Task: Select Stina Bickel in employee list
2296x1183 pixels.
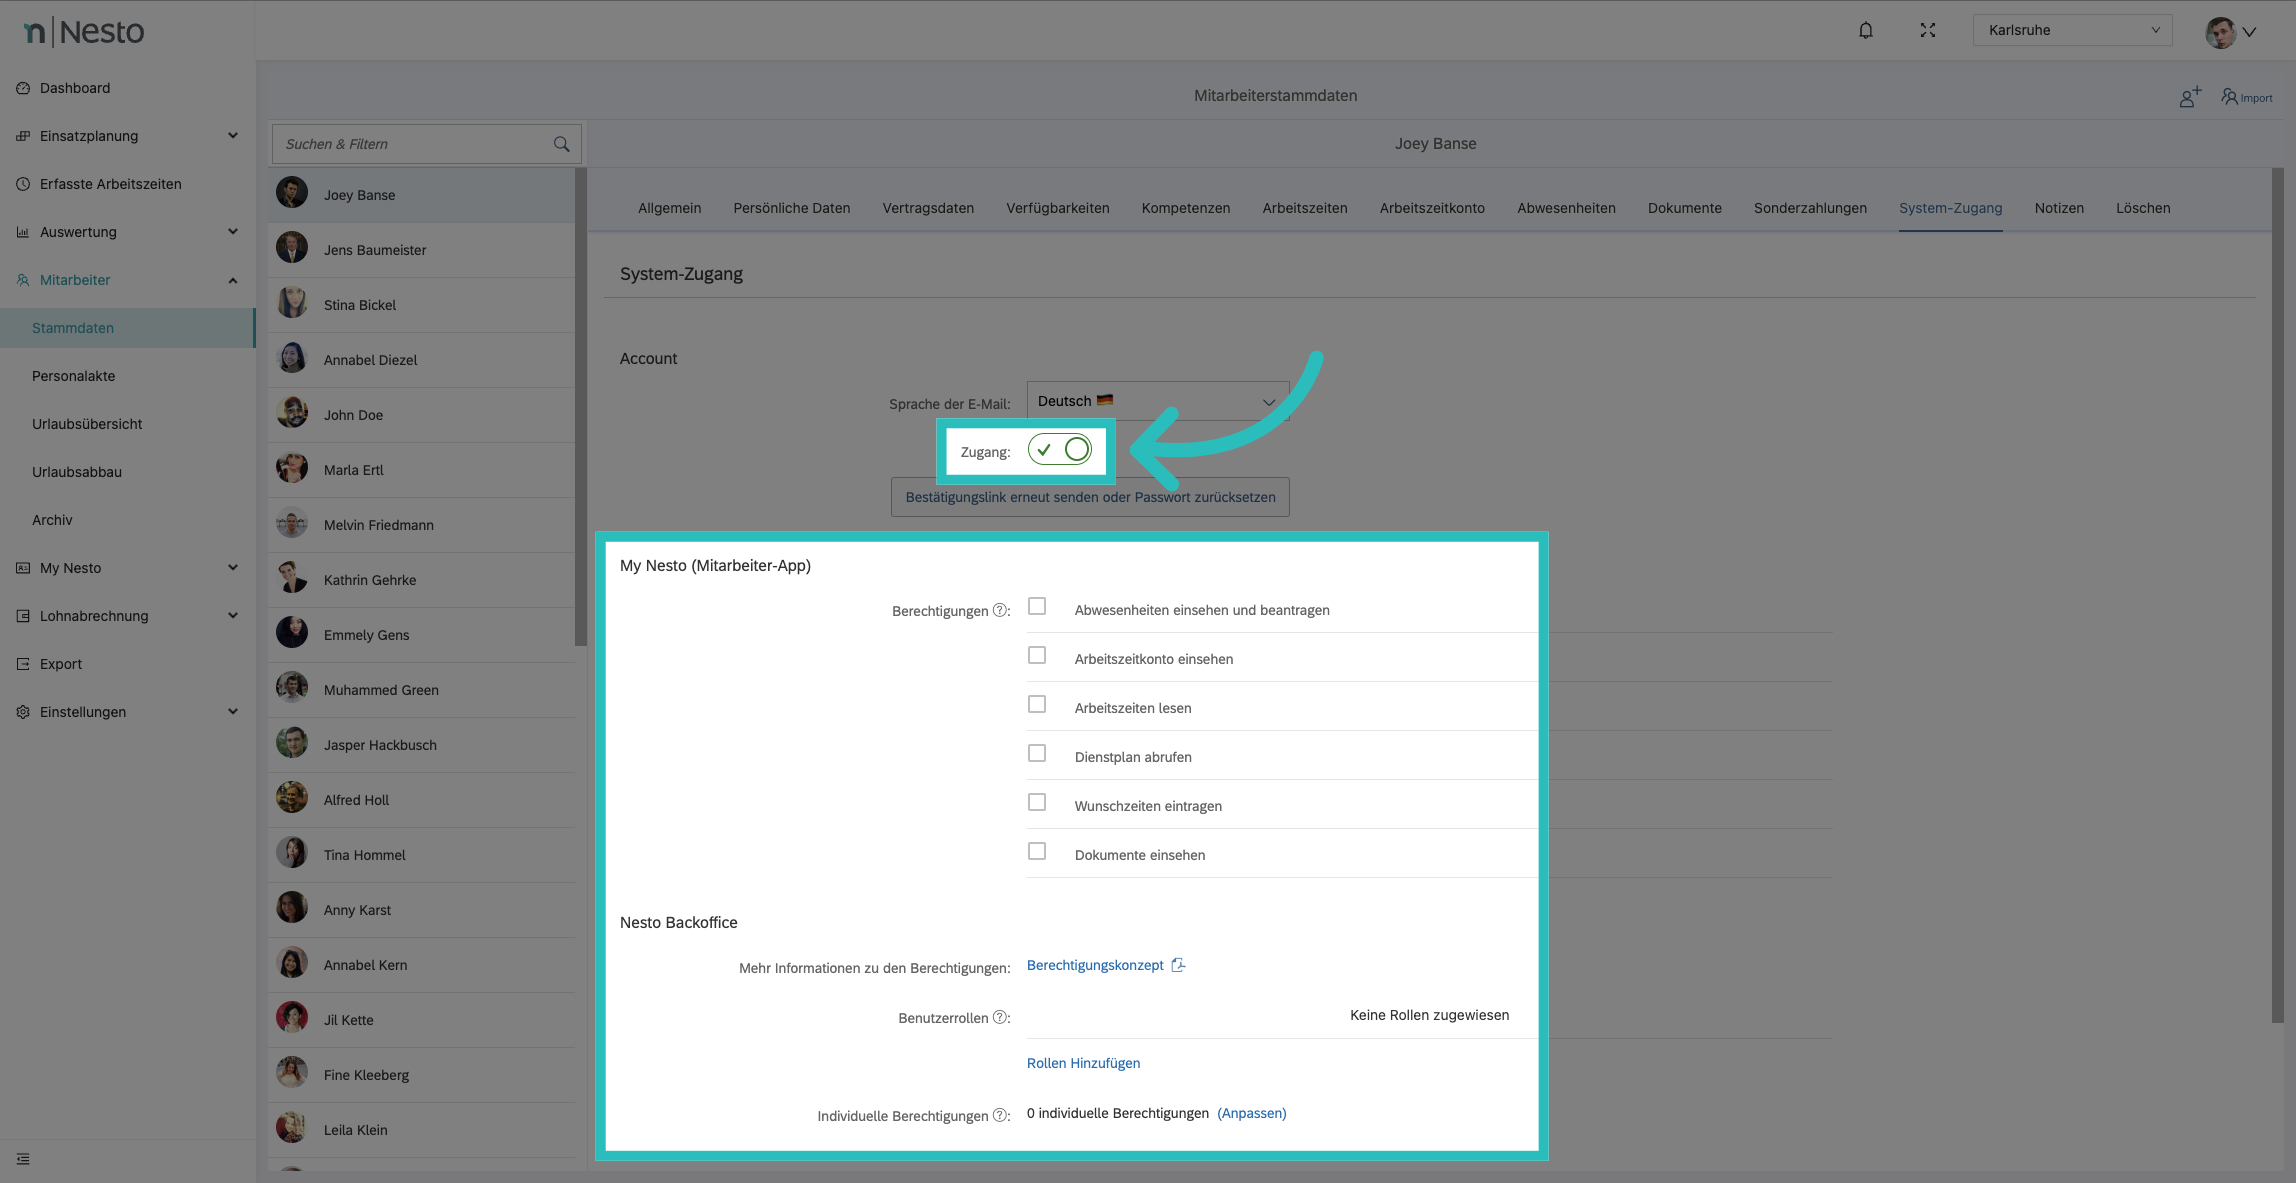Action: [360, 305]
